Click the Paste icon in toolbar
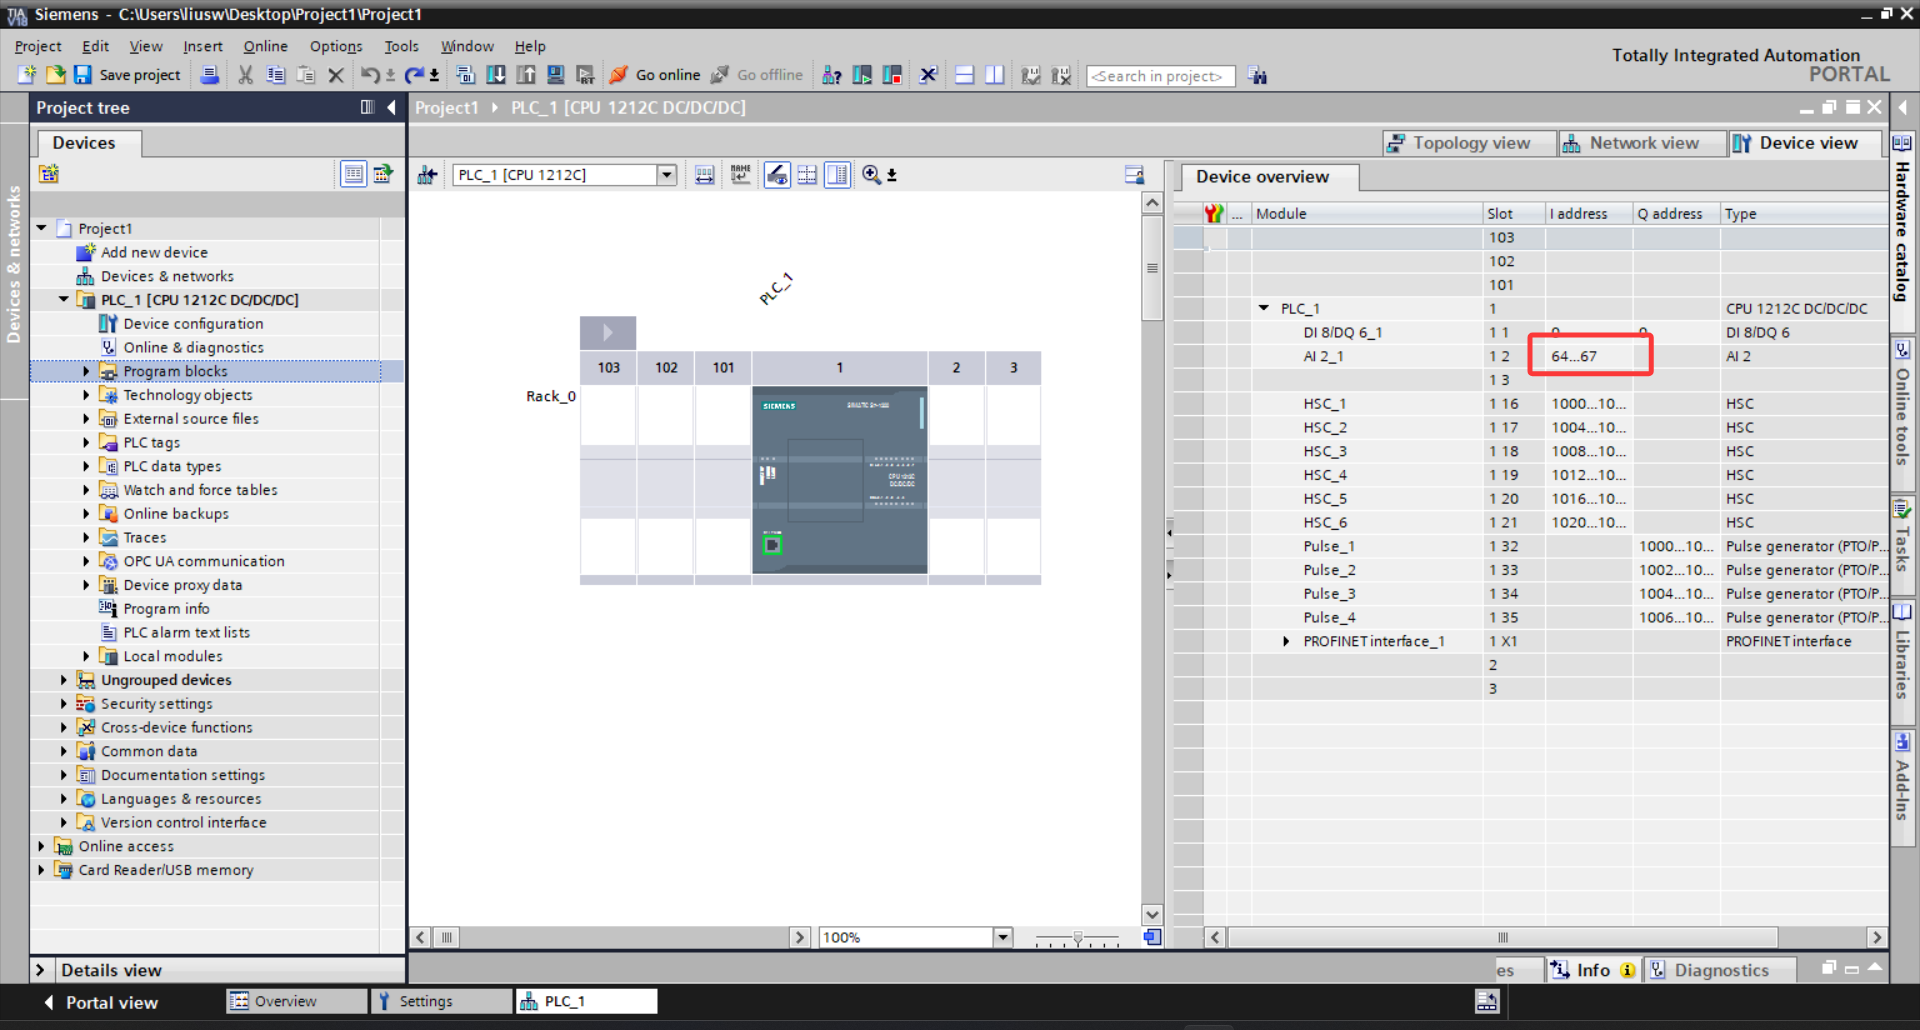 point(307,75)
